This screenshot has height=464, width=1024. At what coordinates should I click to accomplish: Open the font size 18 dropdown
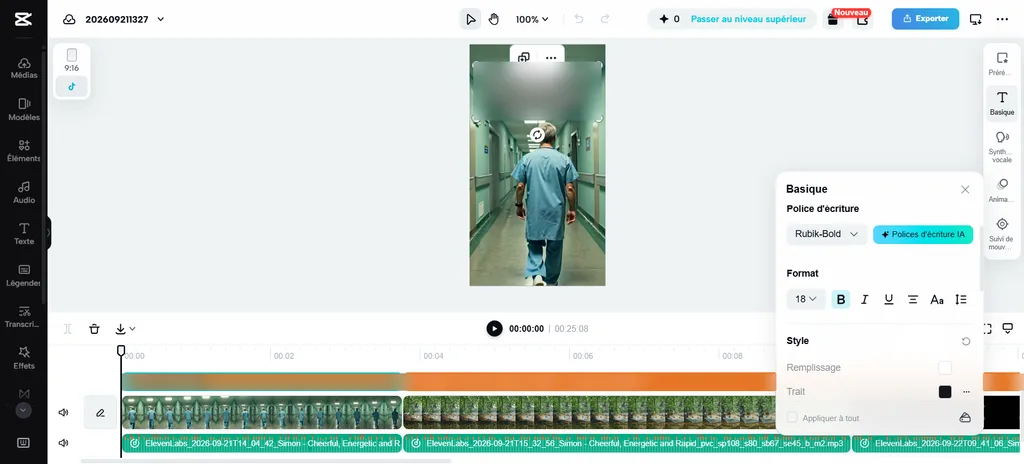tap(806, 299)
